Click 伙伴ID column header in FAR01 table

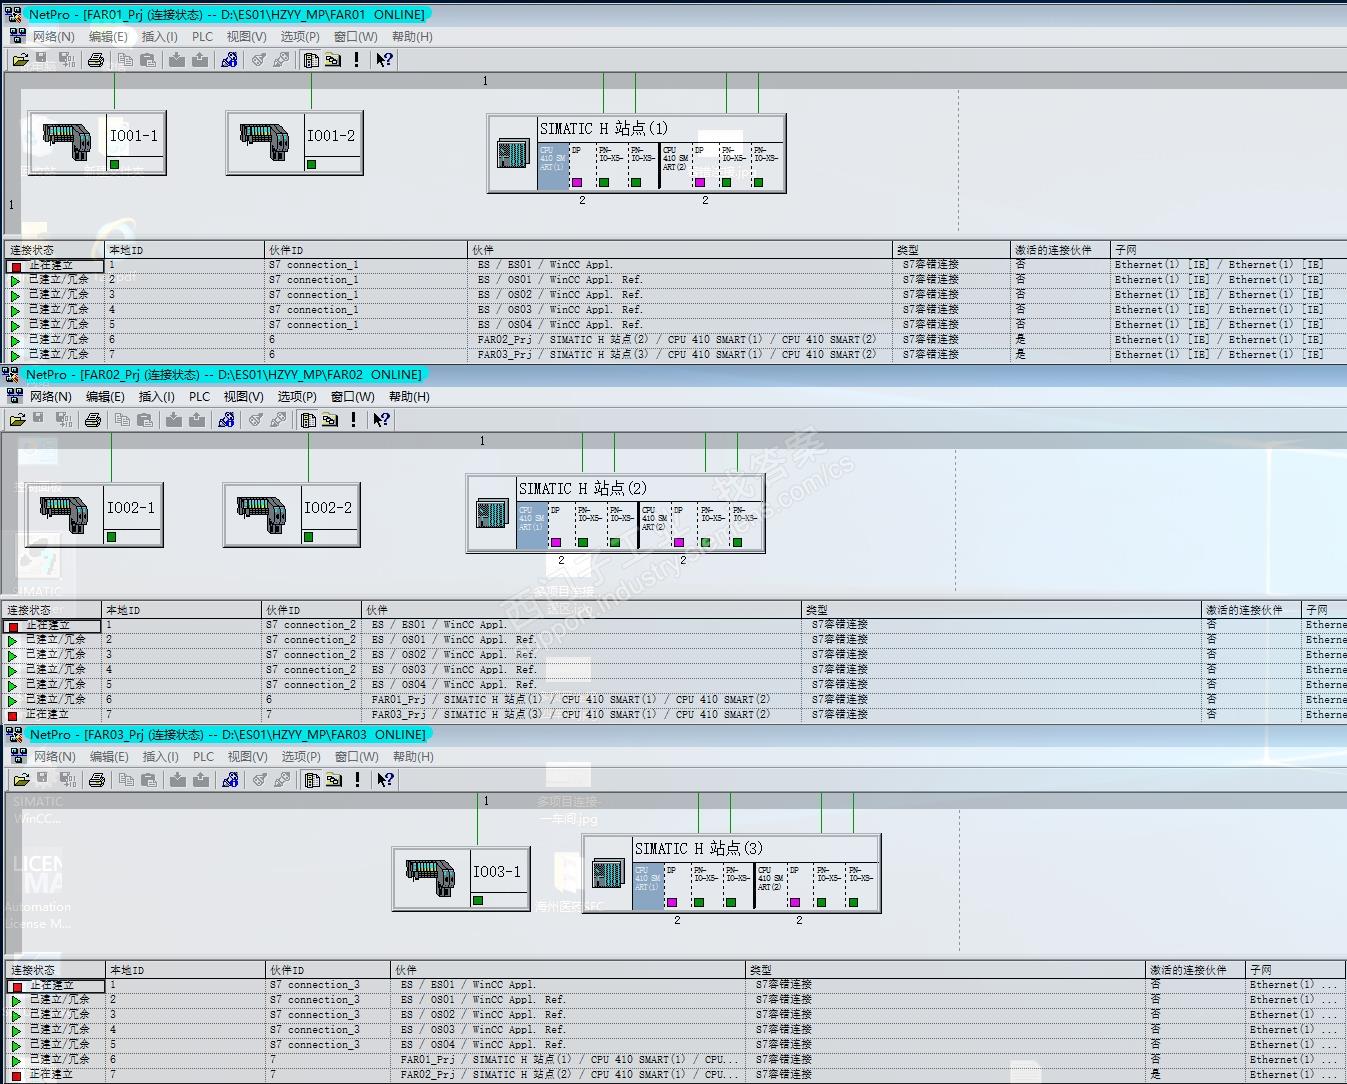(366, 250)
